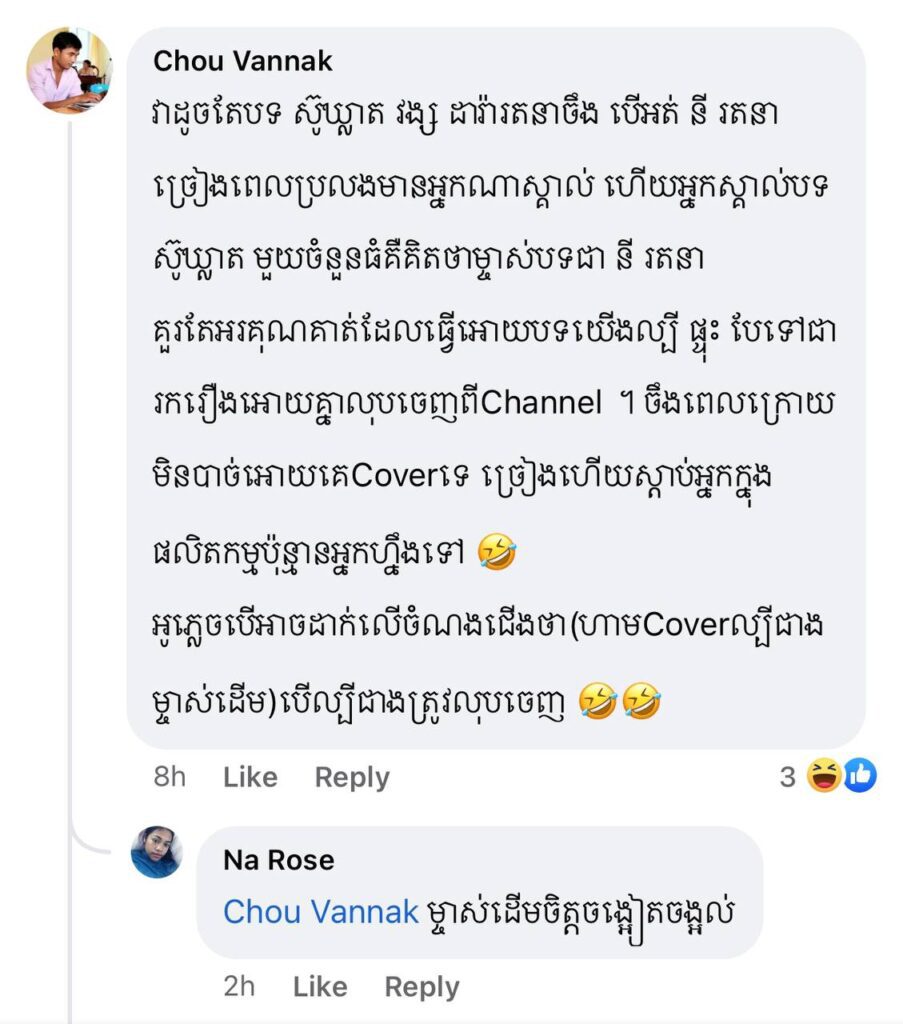
Task: Open Chou Vannak's profile picture
Action: click(67, 70)
